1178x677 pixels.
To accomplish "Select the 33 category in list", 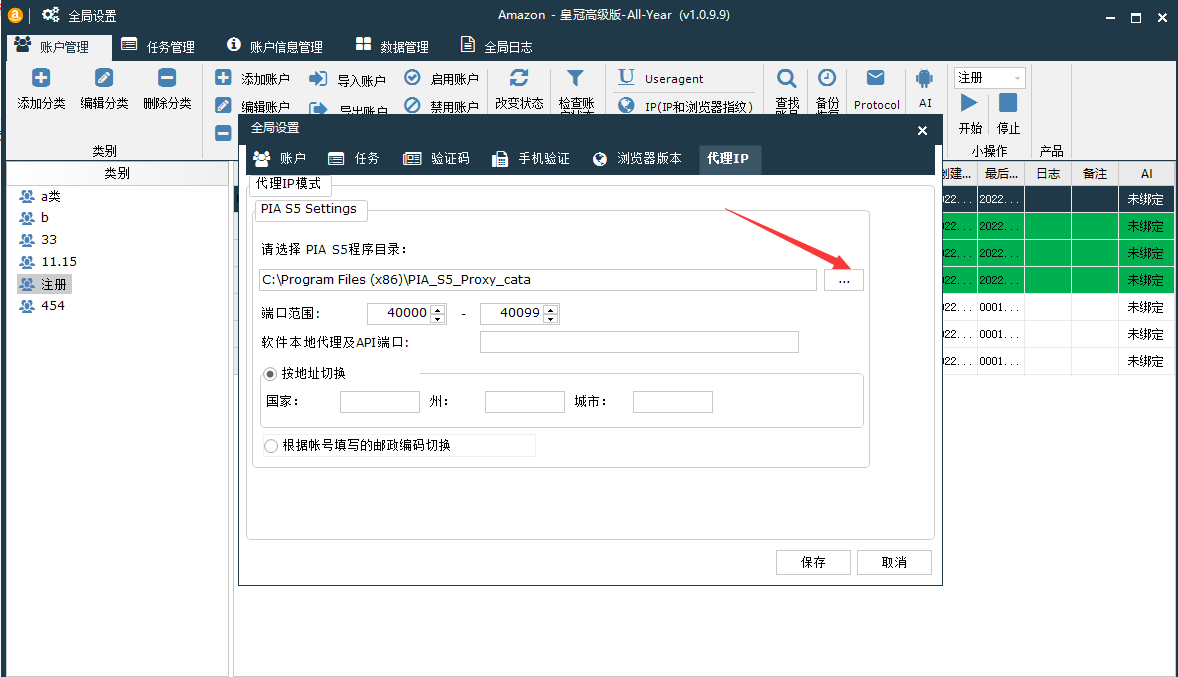I will pyautogui.click(x=38, y=240).
